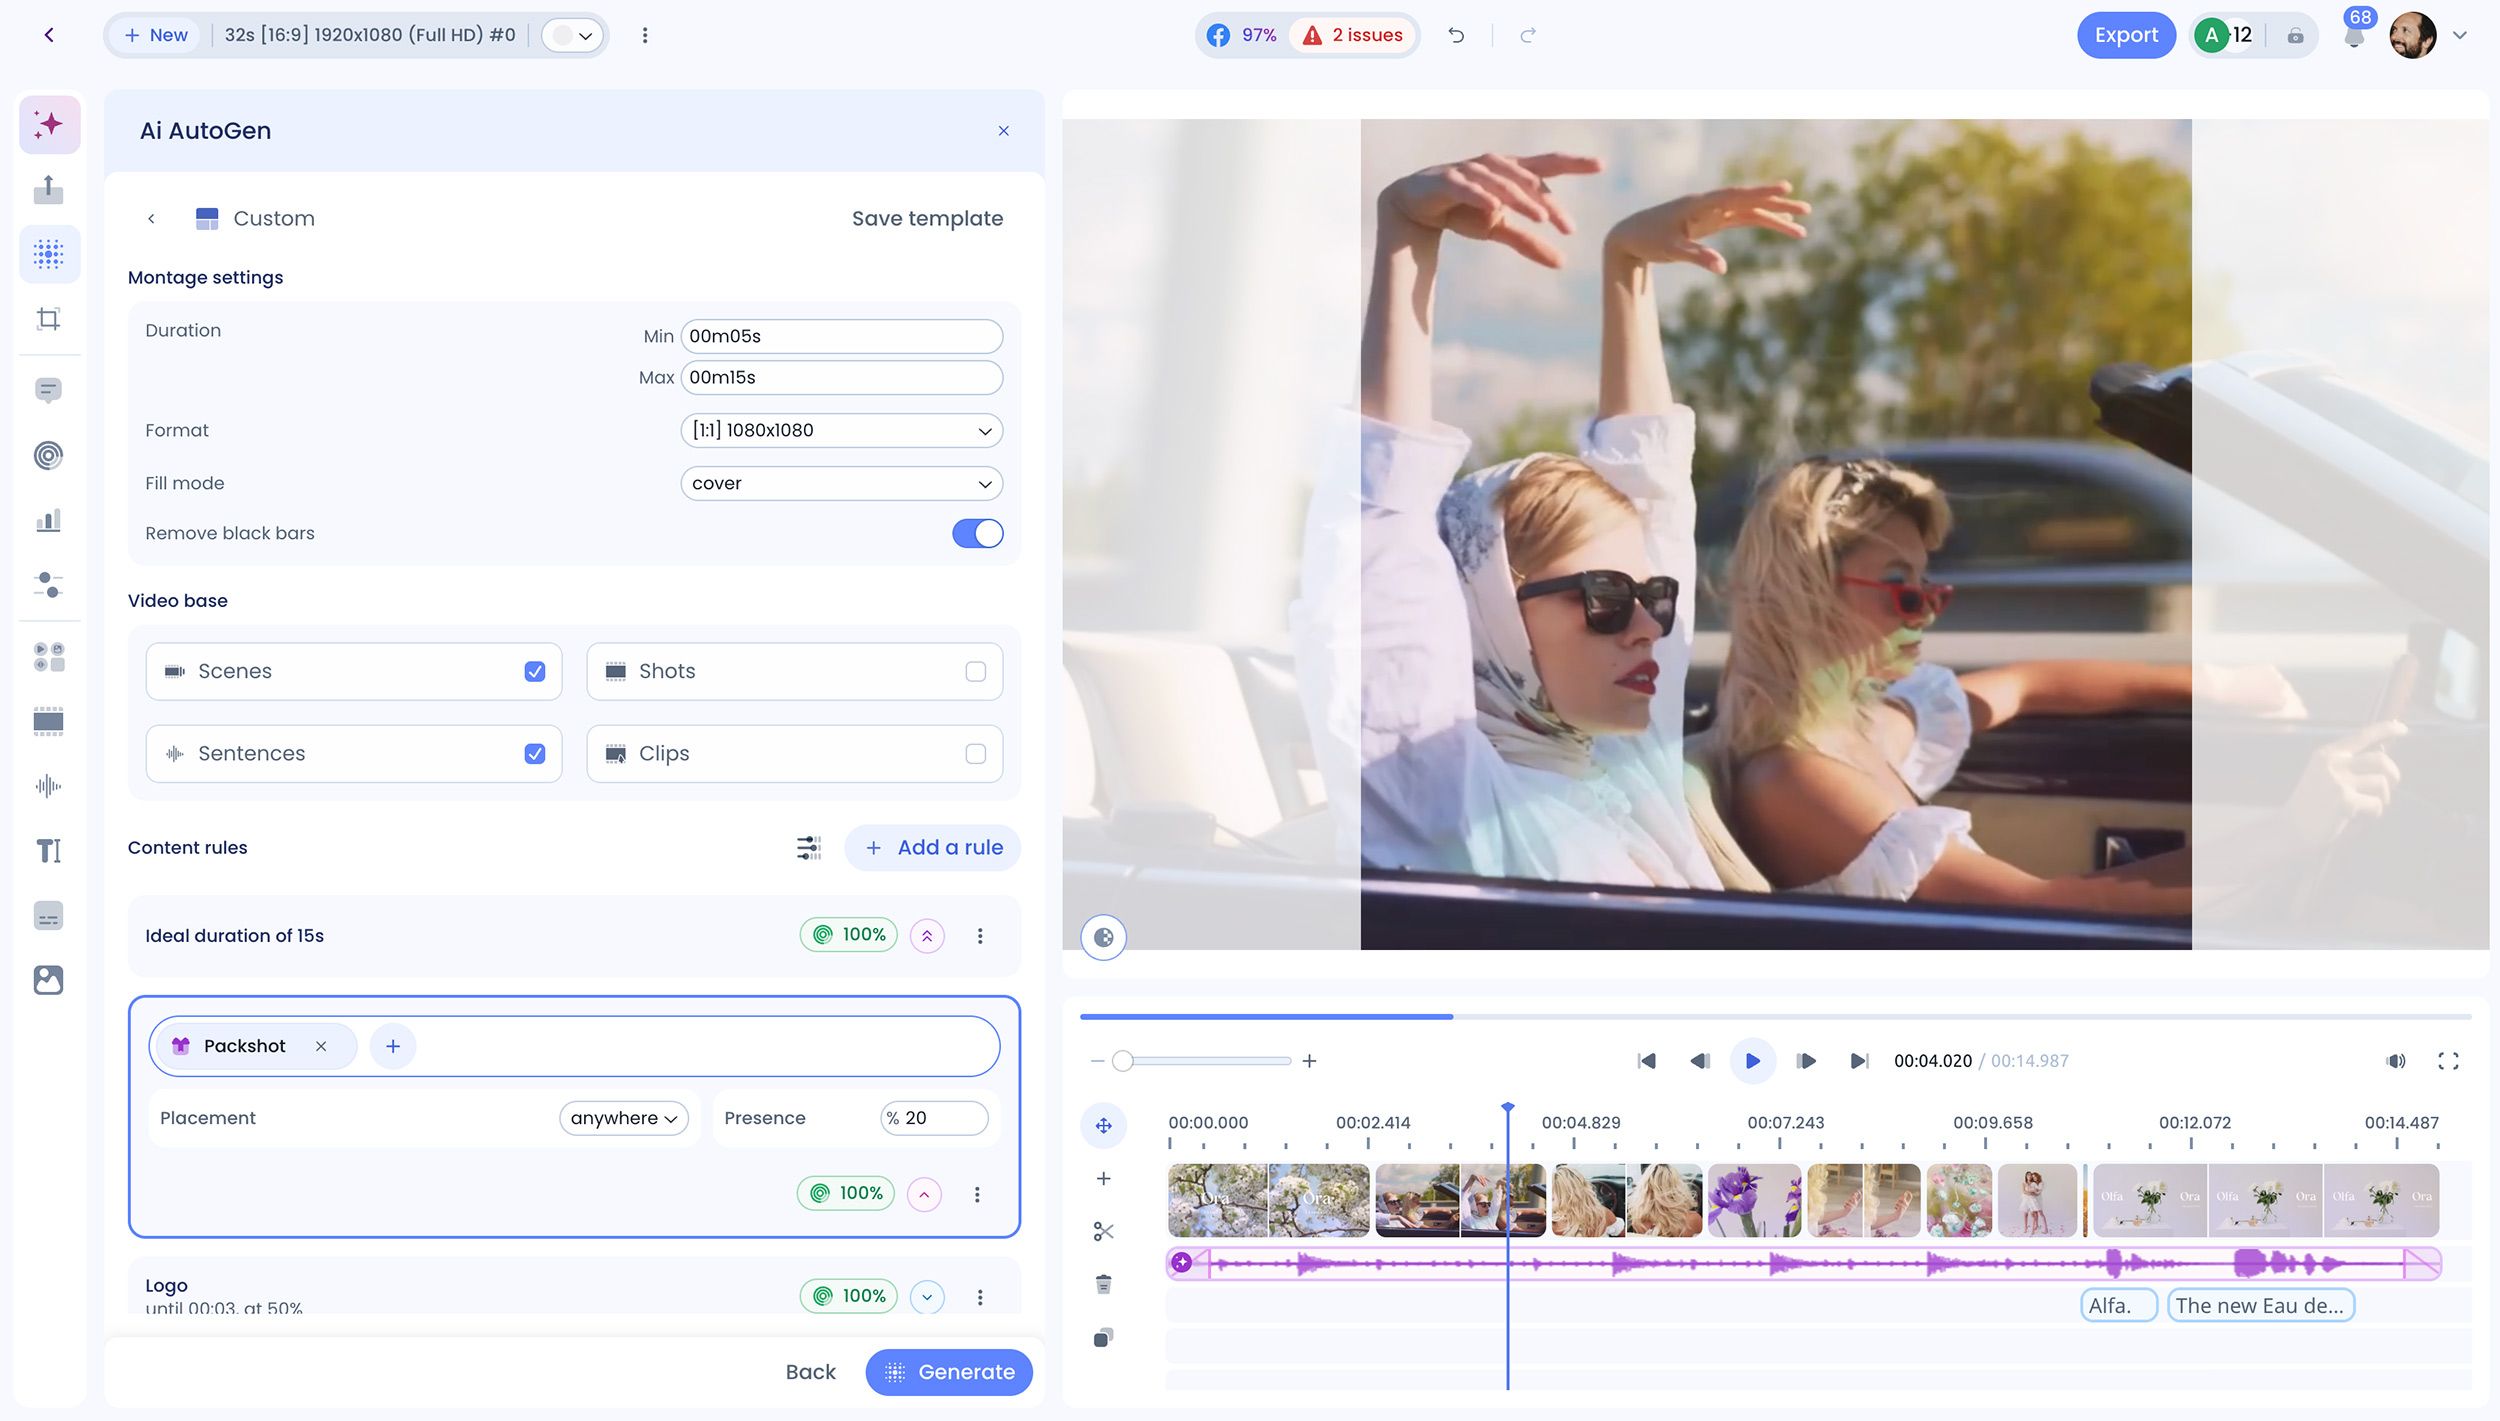The image size is (2500, 1421).
Task: Open the three-dot menu for Ideal duration rule
Action: point(980,936)
